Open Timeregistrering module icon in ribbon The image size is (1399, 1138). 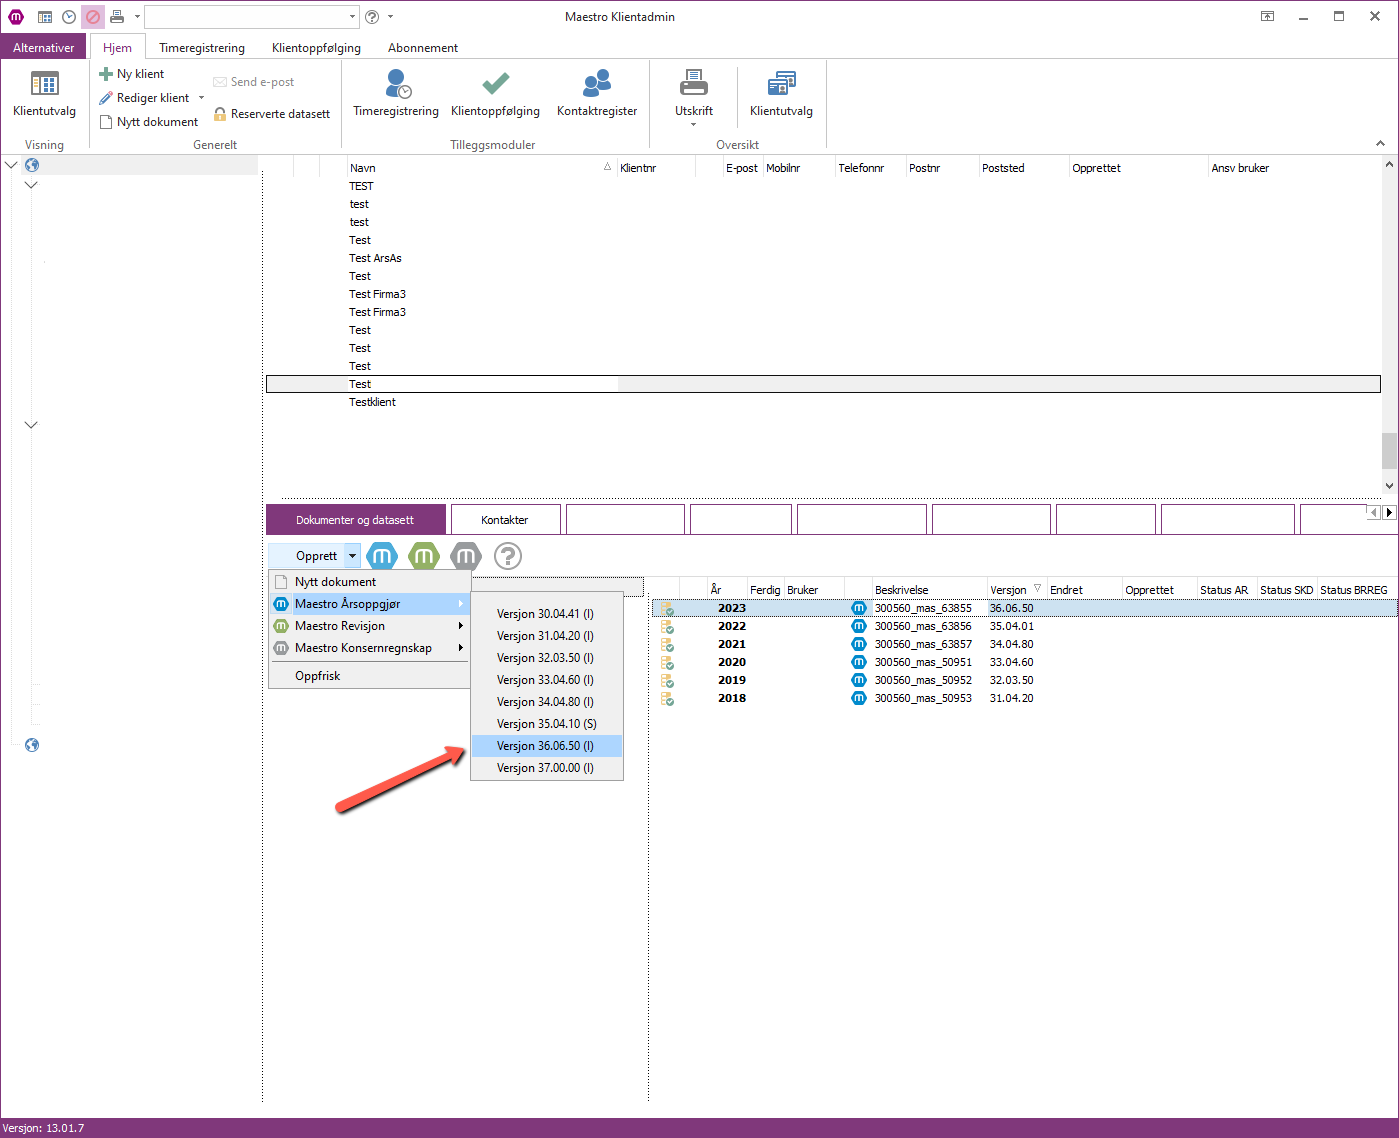click(x=396, y=95)
